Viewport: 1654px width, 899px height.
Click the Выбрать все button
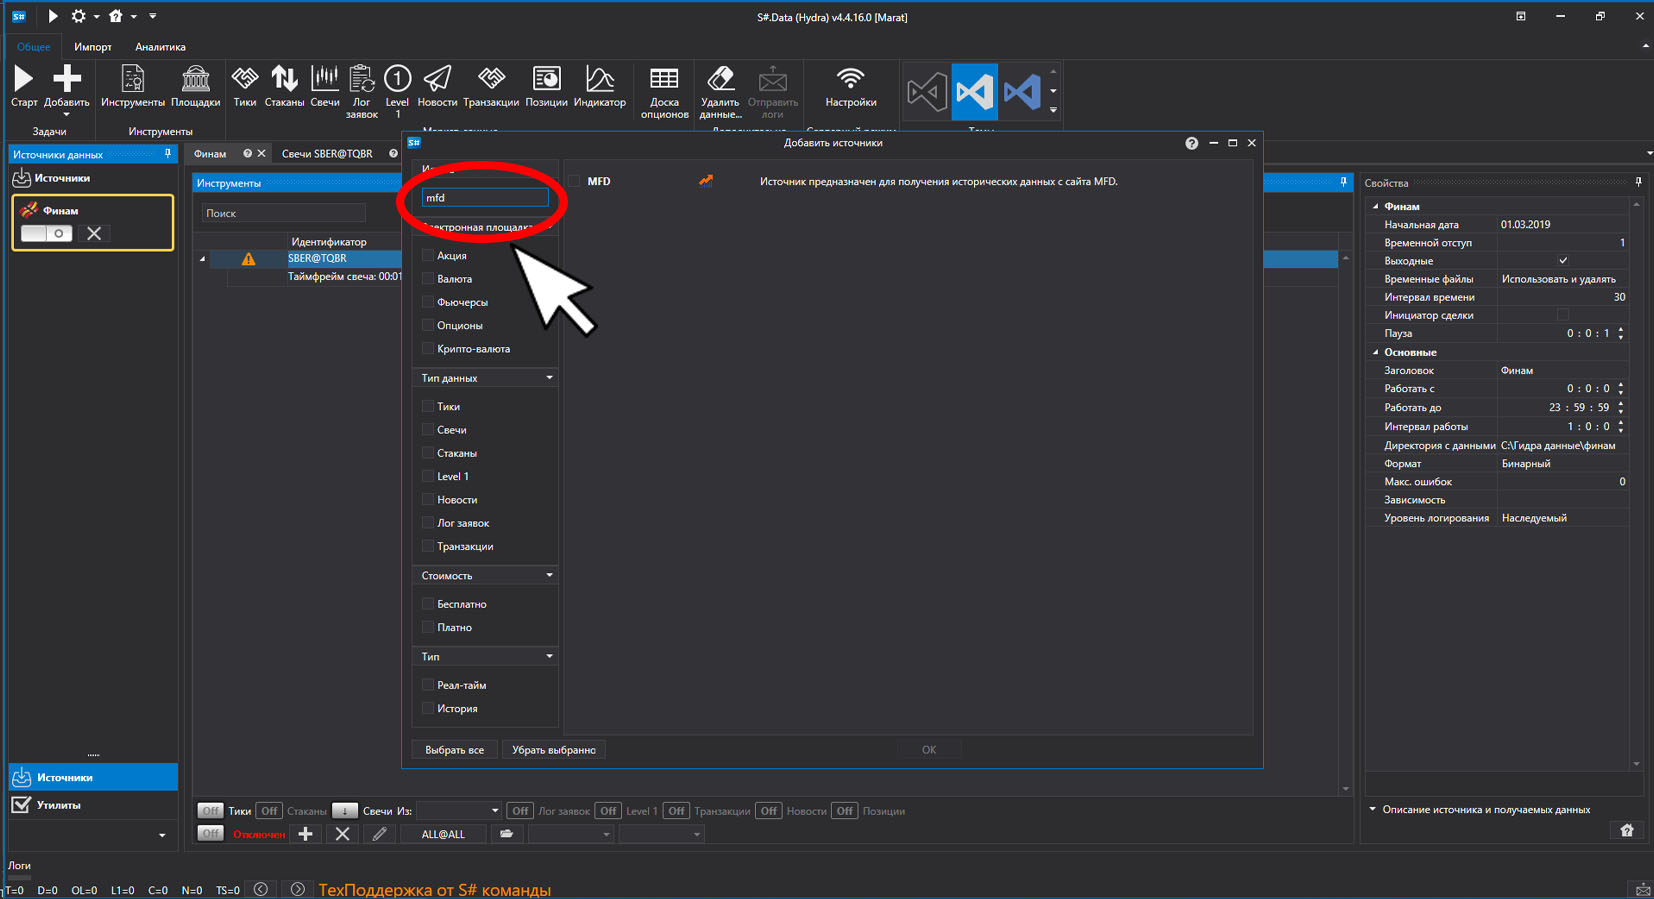pyautogui.click(x=454, y=750)
